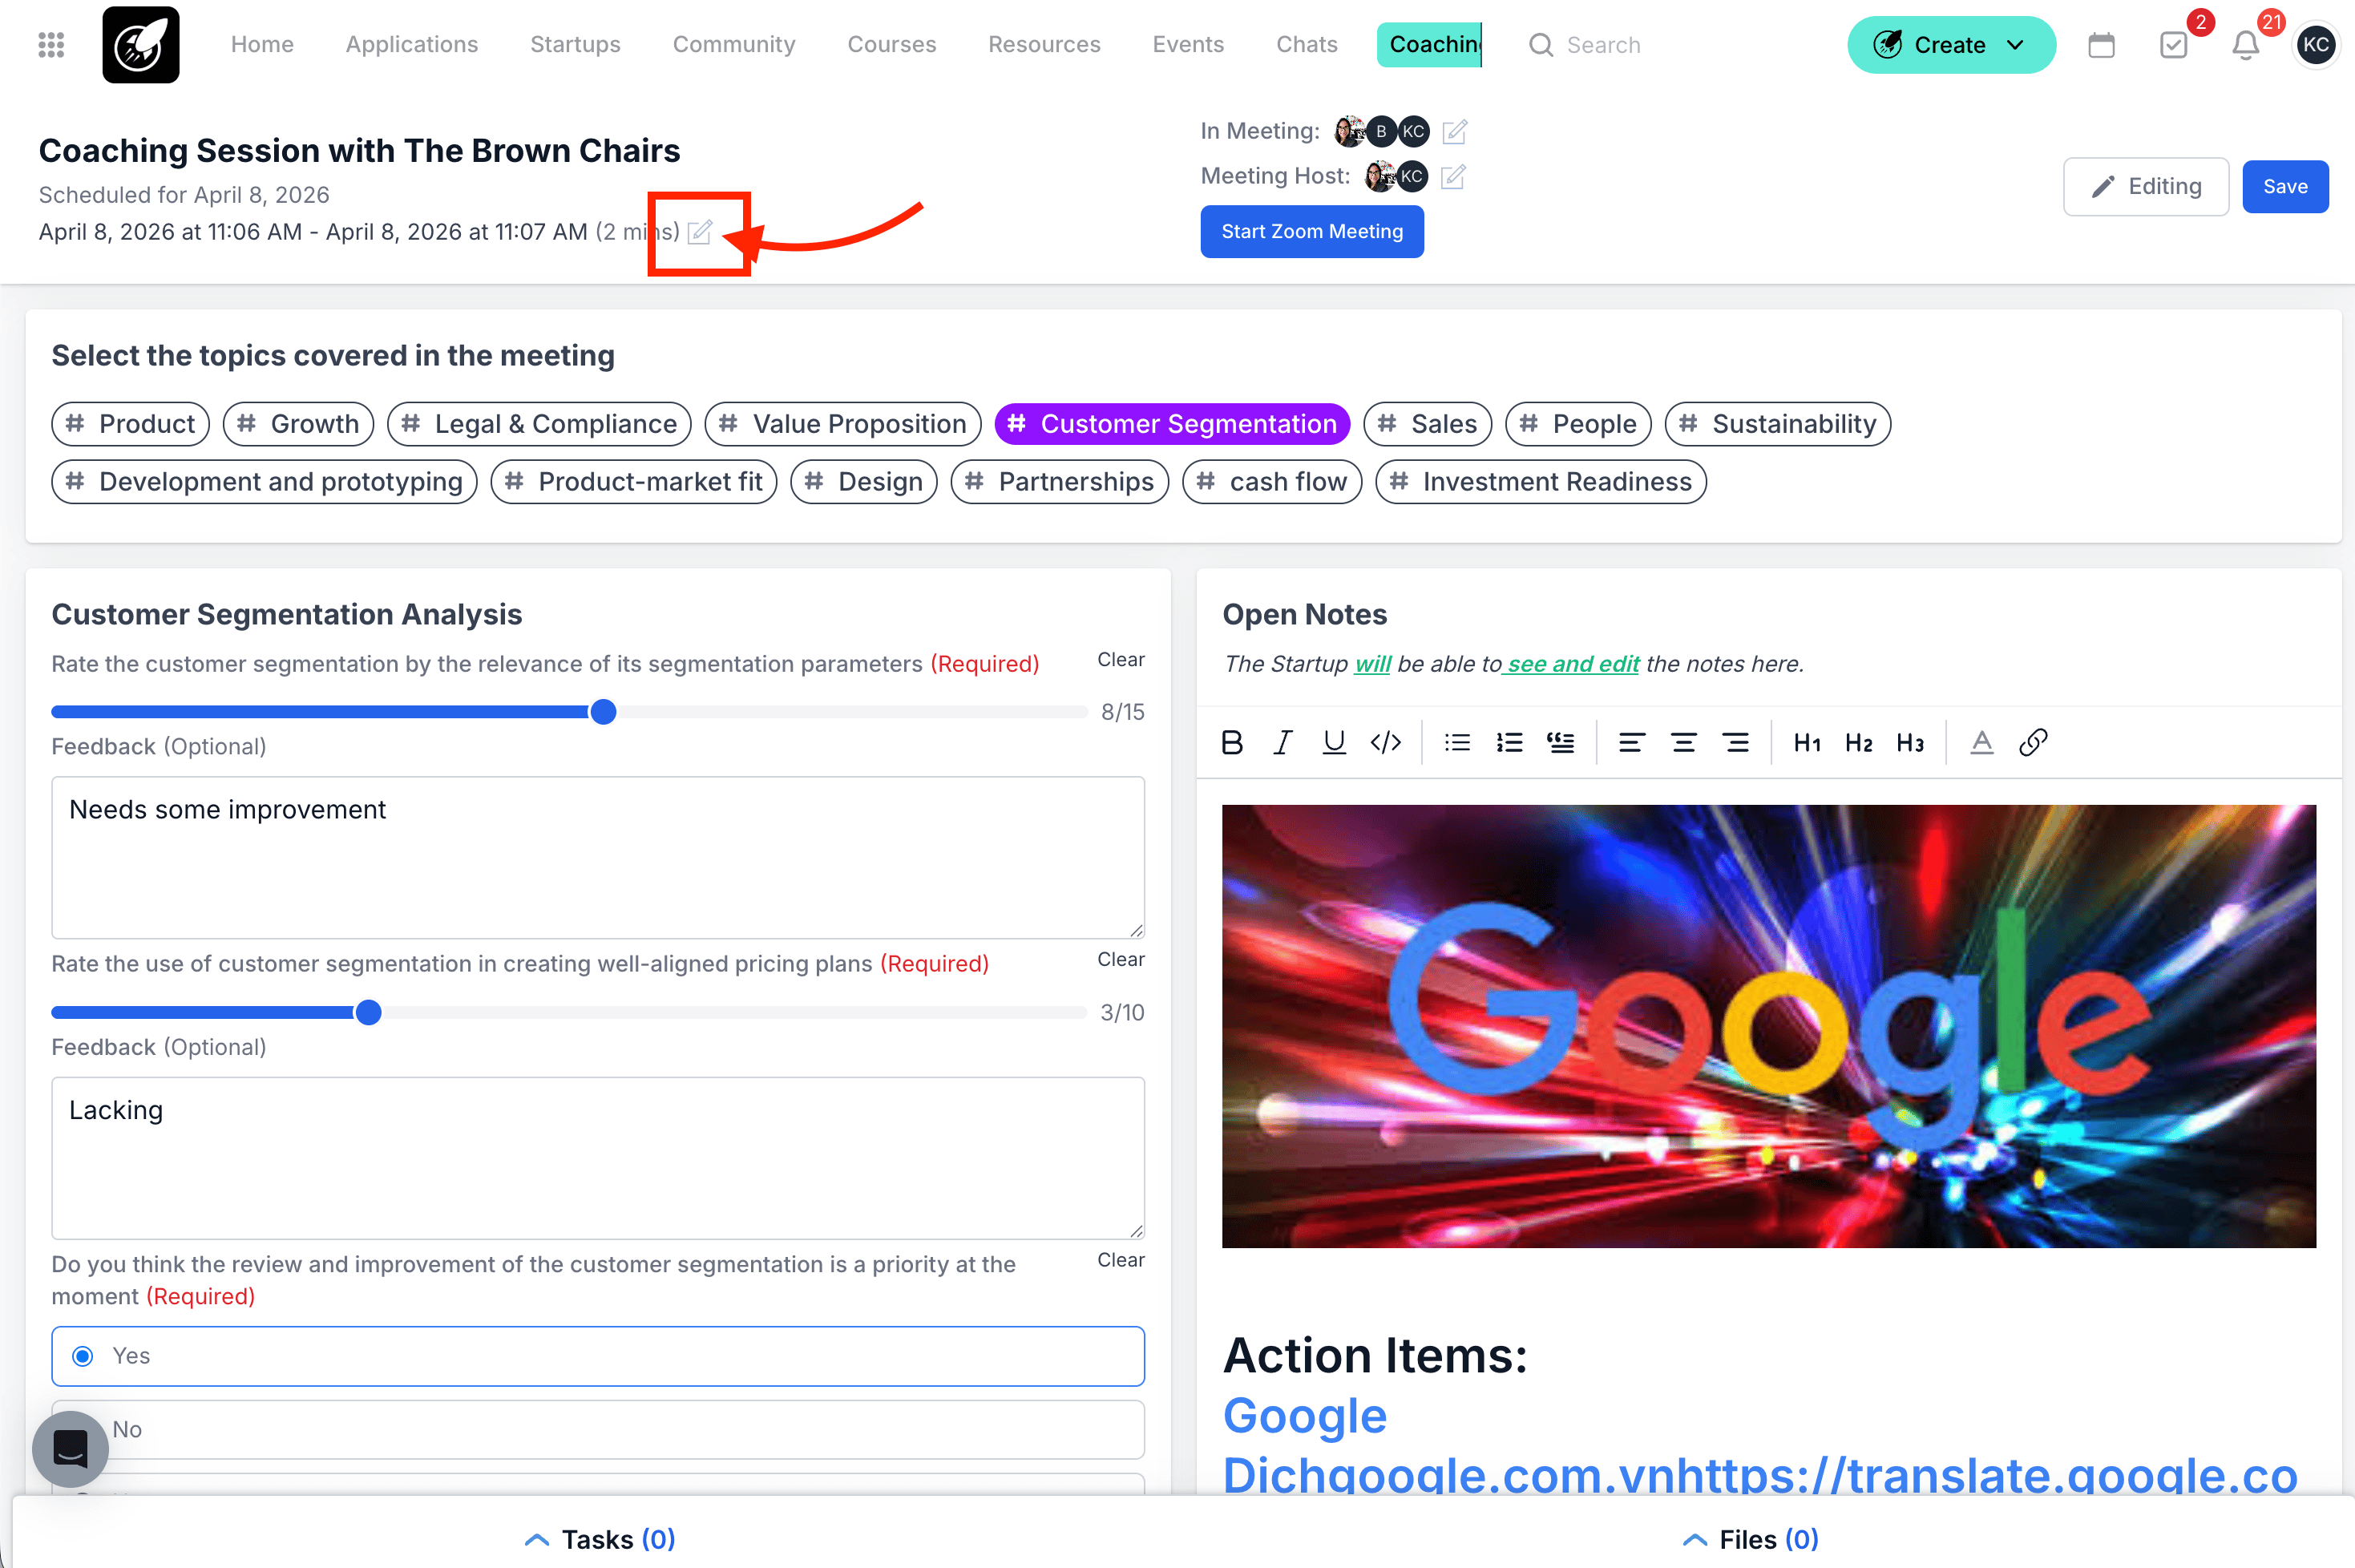Open the Events tab
The width and height of the screenshot is (2355, 1568).
pyautogui.click(x=1188, y=45)
